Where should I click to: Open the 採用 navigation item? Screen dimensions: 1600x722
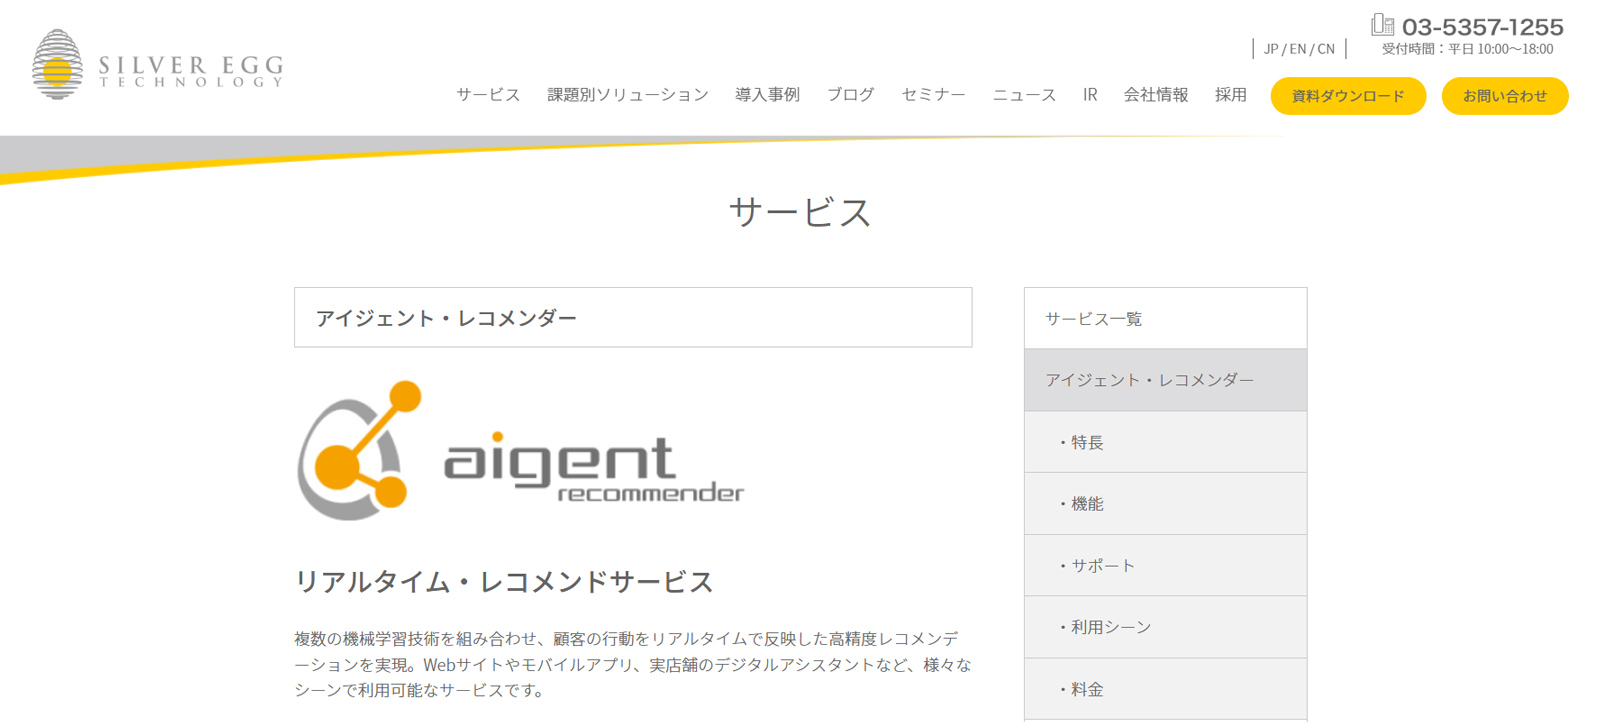(x=1231, y=95)
